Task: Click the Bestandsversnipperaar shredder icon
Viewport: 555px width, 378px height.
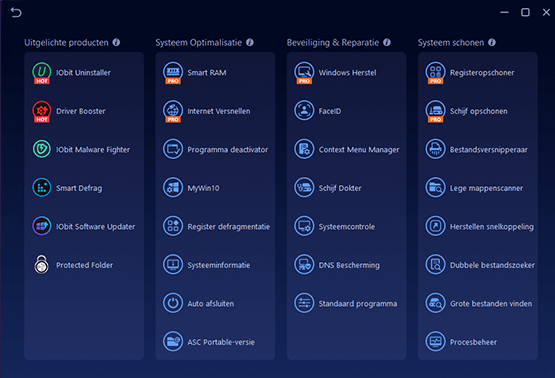Action: pyautogui.click(x=435, y=149)
